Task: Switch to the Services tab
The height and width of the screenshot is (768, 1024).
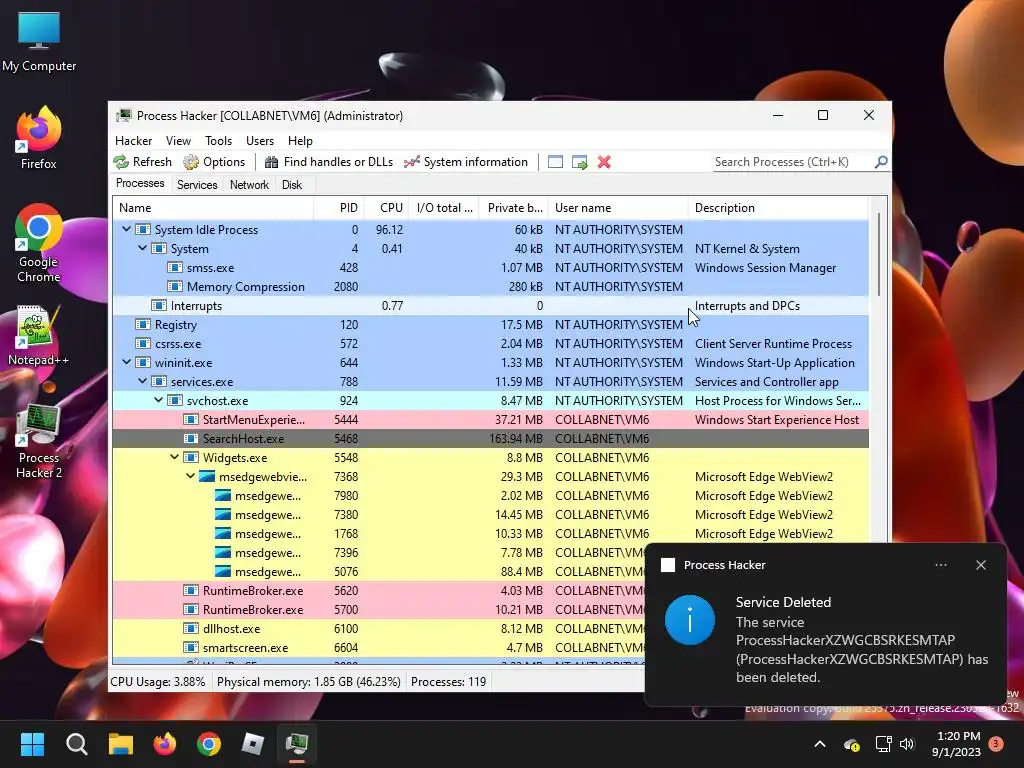Action: (x=197, y=185)
